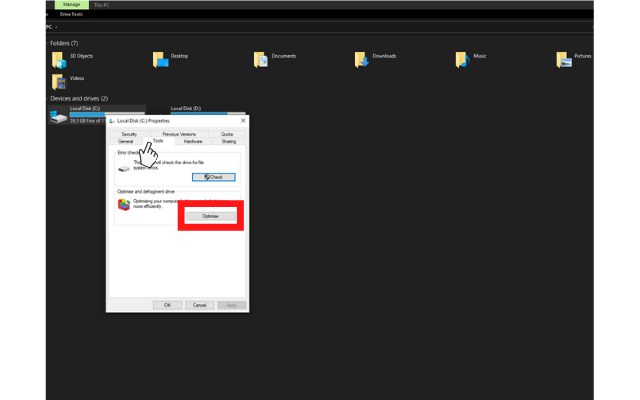The image size is (640, 400).
Task: Open the Documents folder icon
Action: (261, 60)
